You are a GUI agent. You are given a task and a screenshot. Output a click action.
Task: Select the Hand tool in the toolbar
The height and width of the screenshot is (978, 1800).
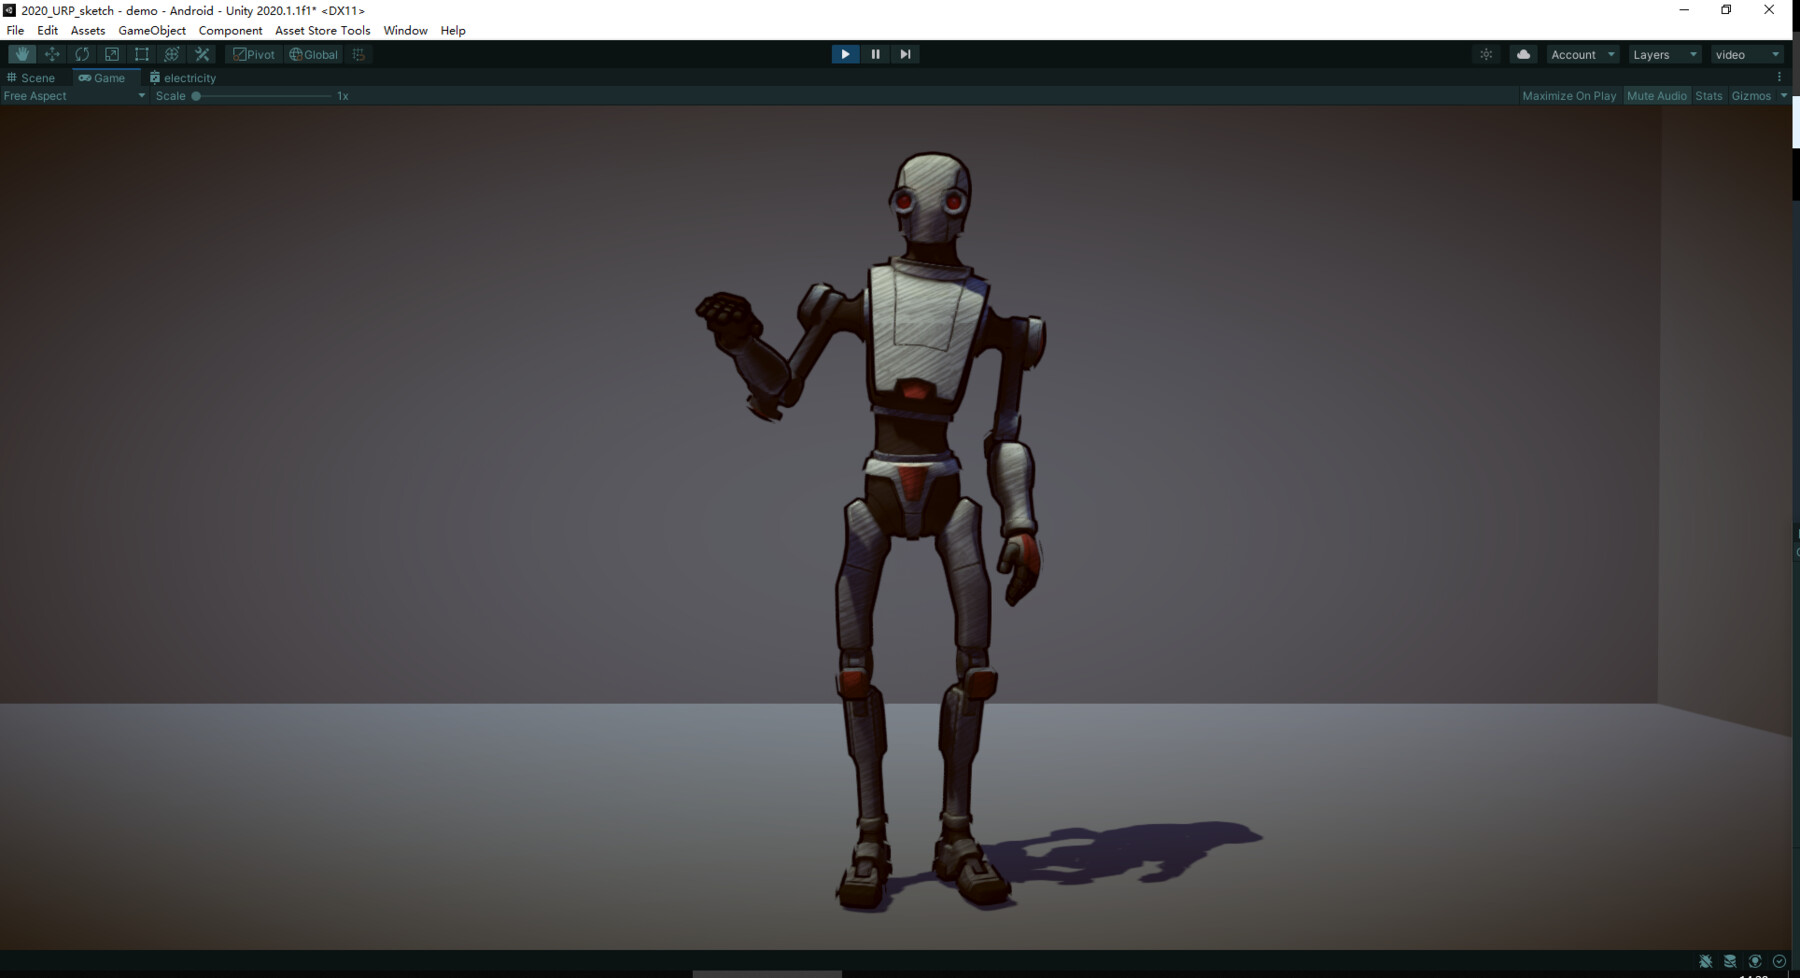coord(21,54)
